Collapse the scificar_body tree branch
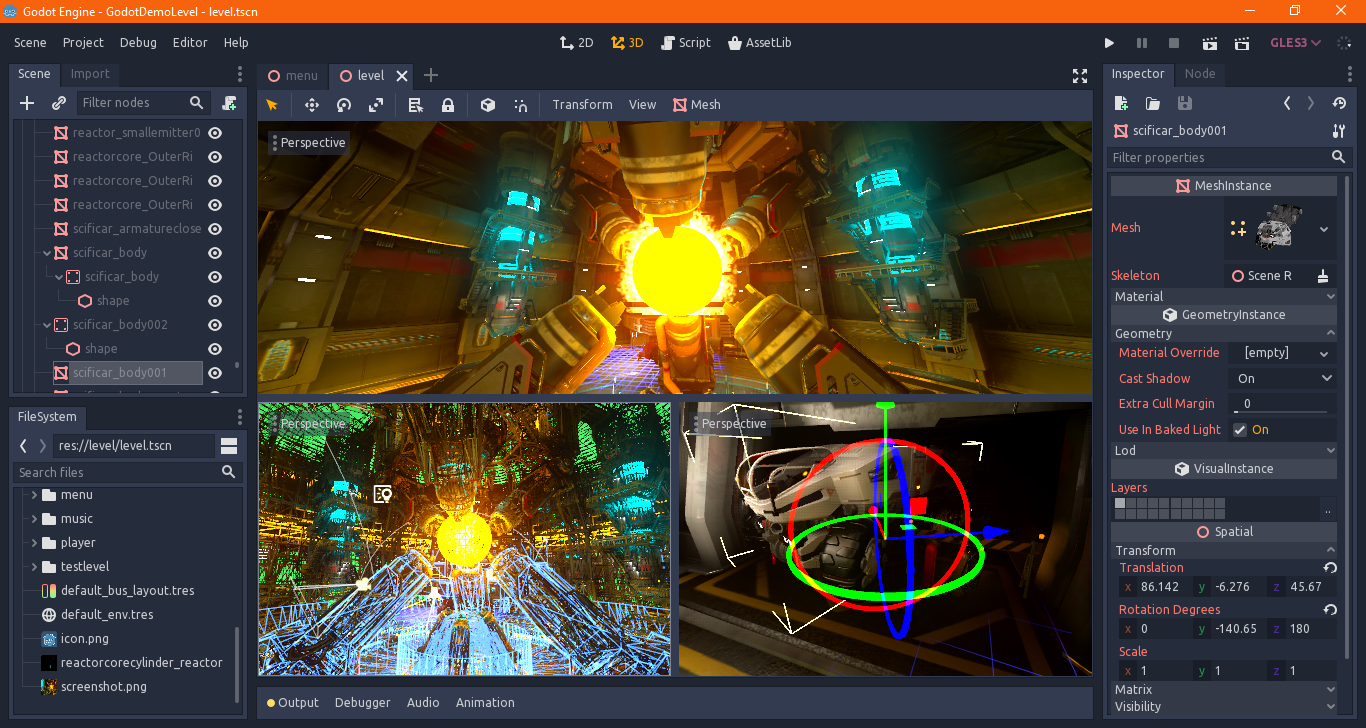This screenshot has width=1366, height=728. point(46,252)
